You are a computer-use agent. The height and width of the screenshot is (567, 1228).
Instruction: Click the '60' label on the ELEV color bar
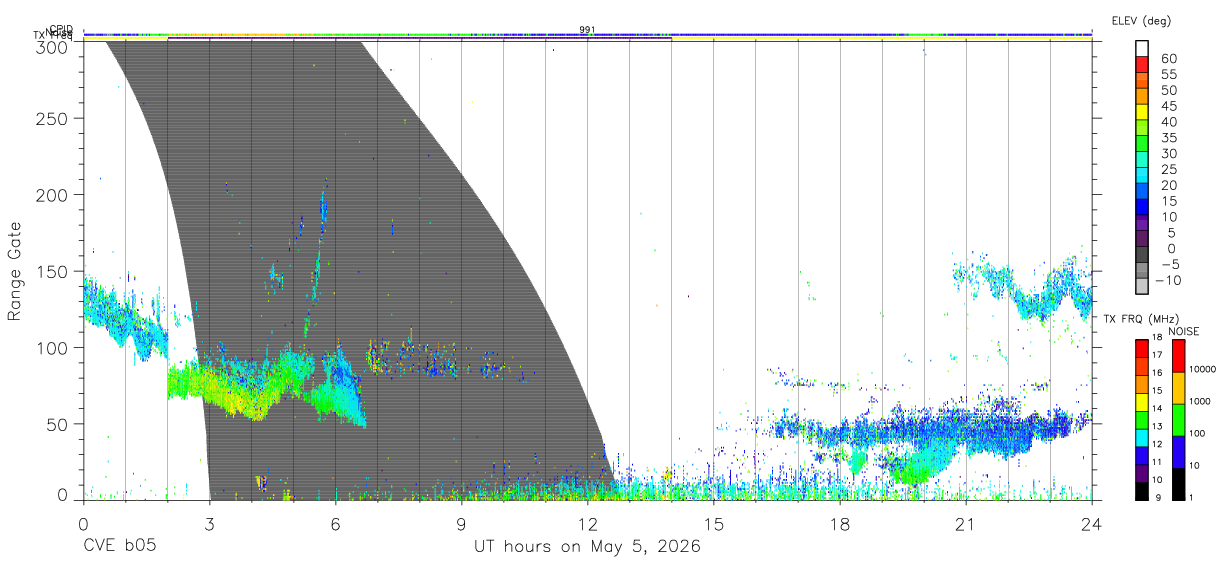click(x=1169, y=59)
